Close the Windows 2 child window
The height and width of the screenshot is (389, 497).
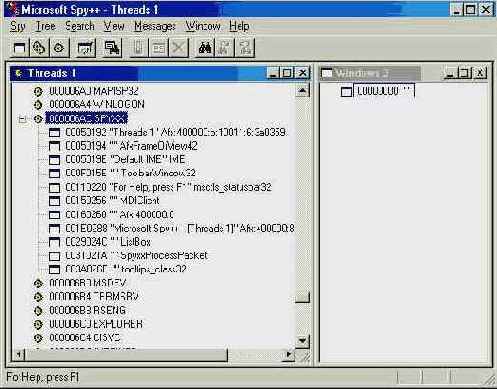[x=480, y=73]
